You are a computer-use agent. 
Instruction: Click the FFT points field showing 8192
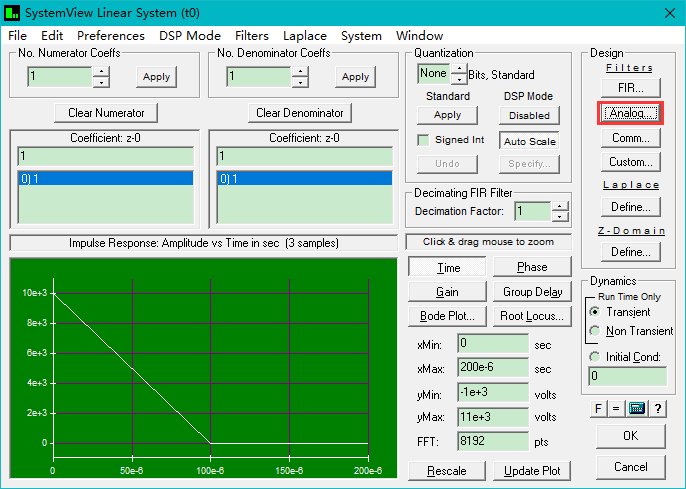click(493, 441)
